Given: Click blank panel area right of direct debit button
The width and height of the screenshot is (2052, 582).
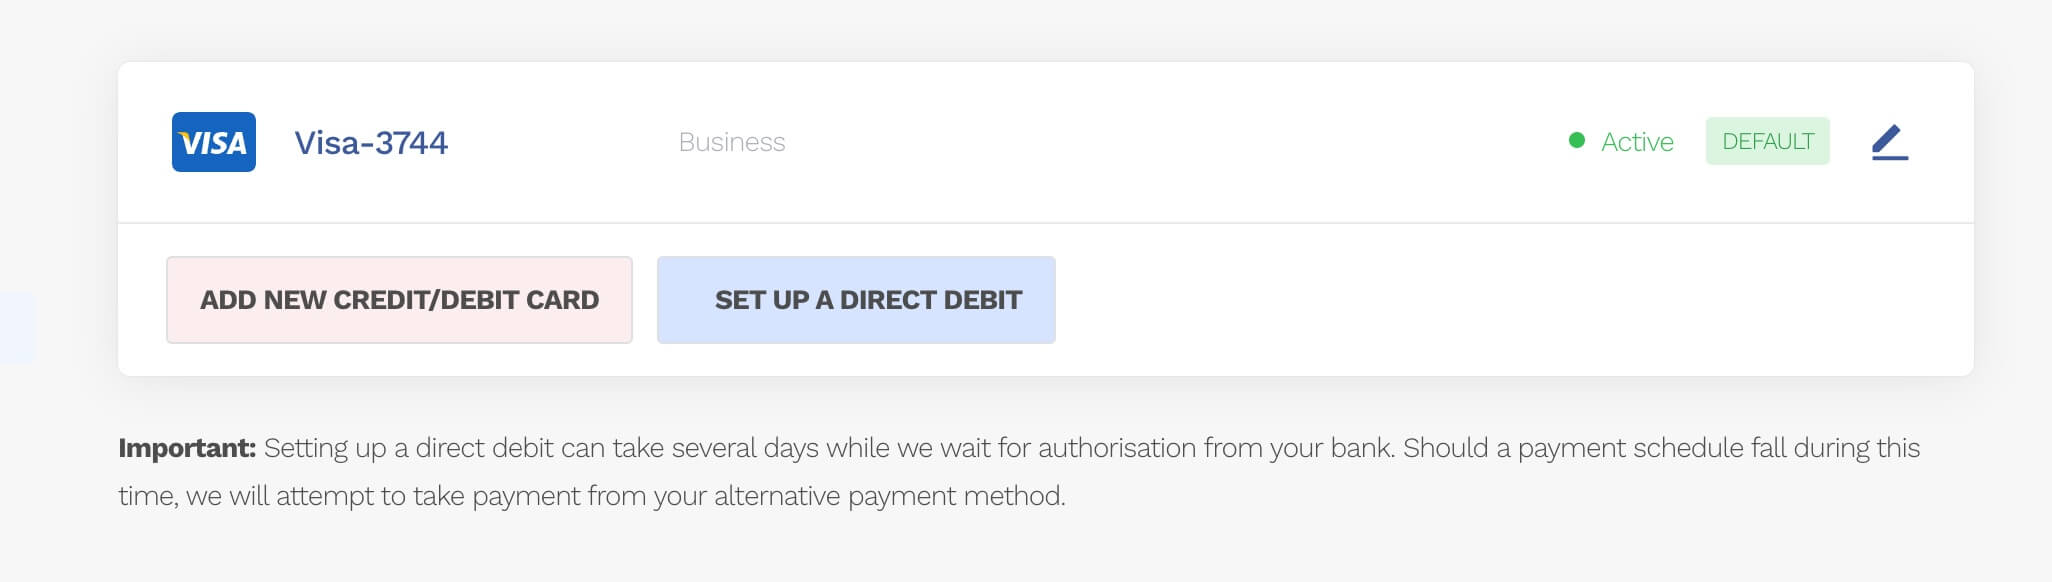Looking at the screenshot, I should coord(1500,300).
